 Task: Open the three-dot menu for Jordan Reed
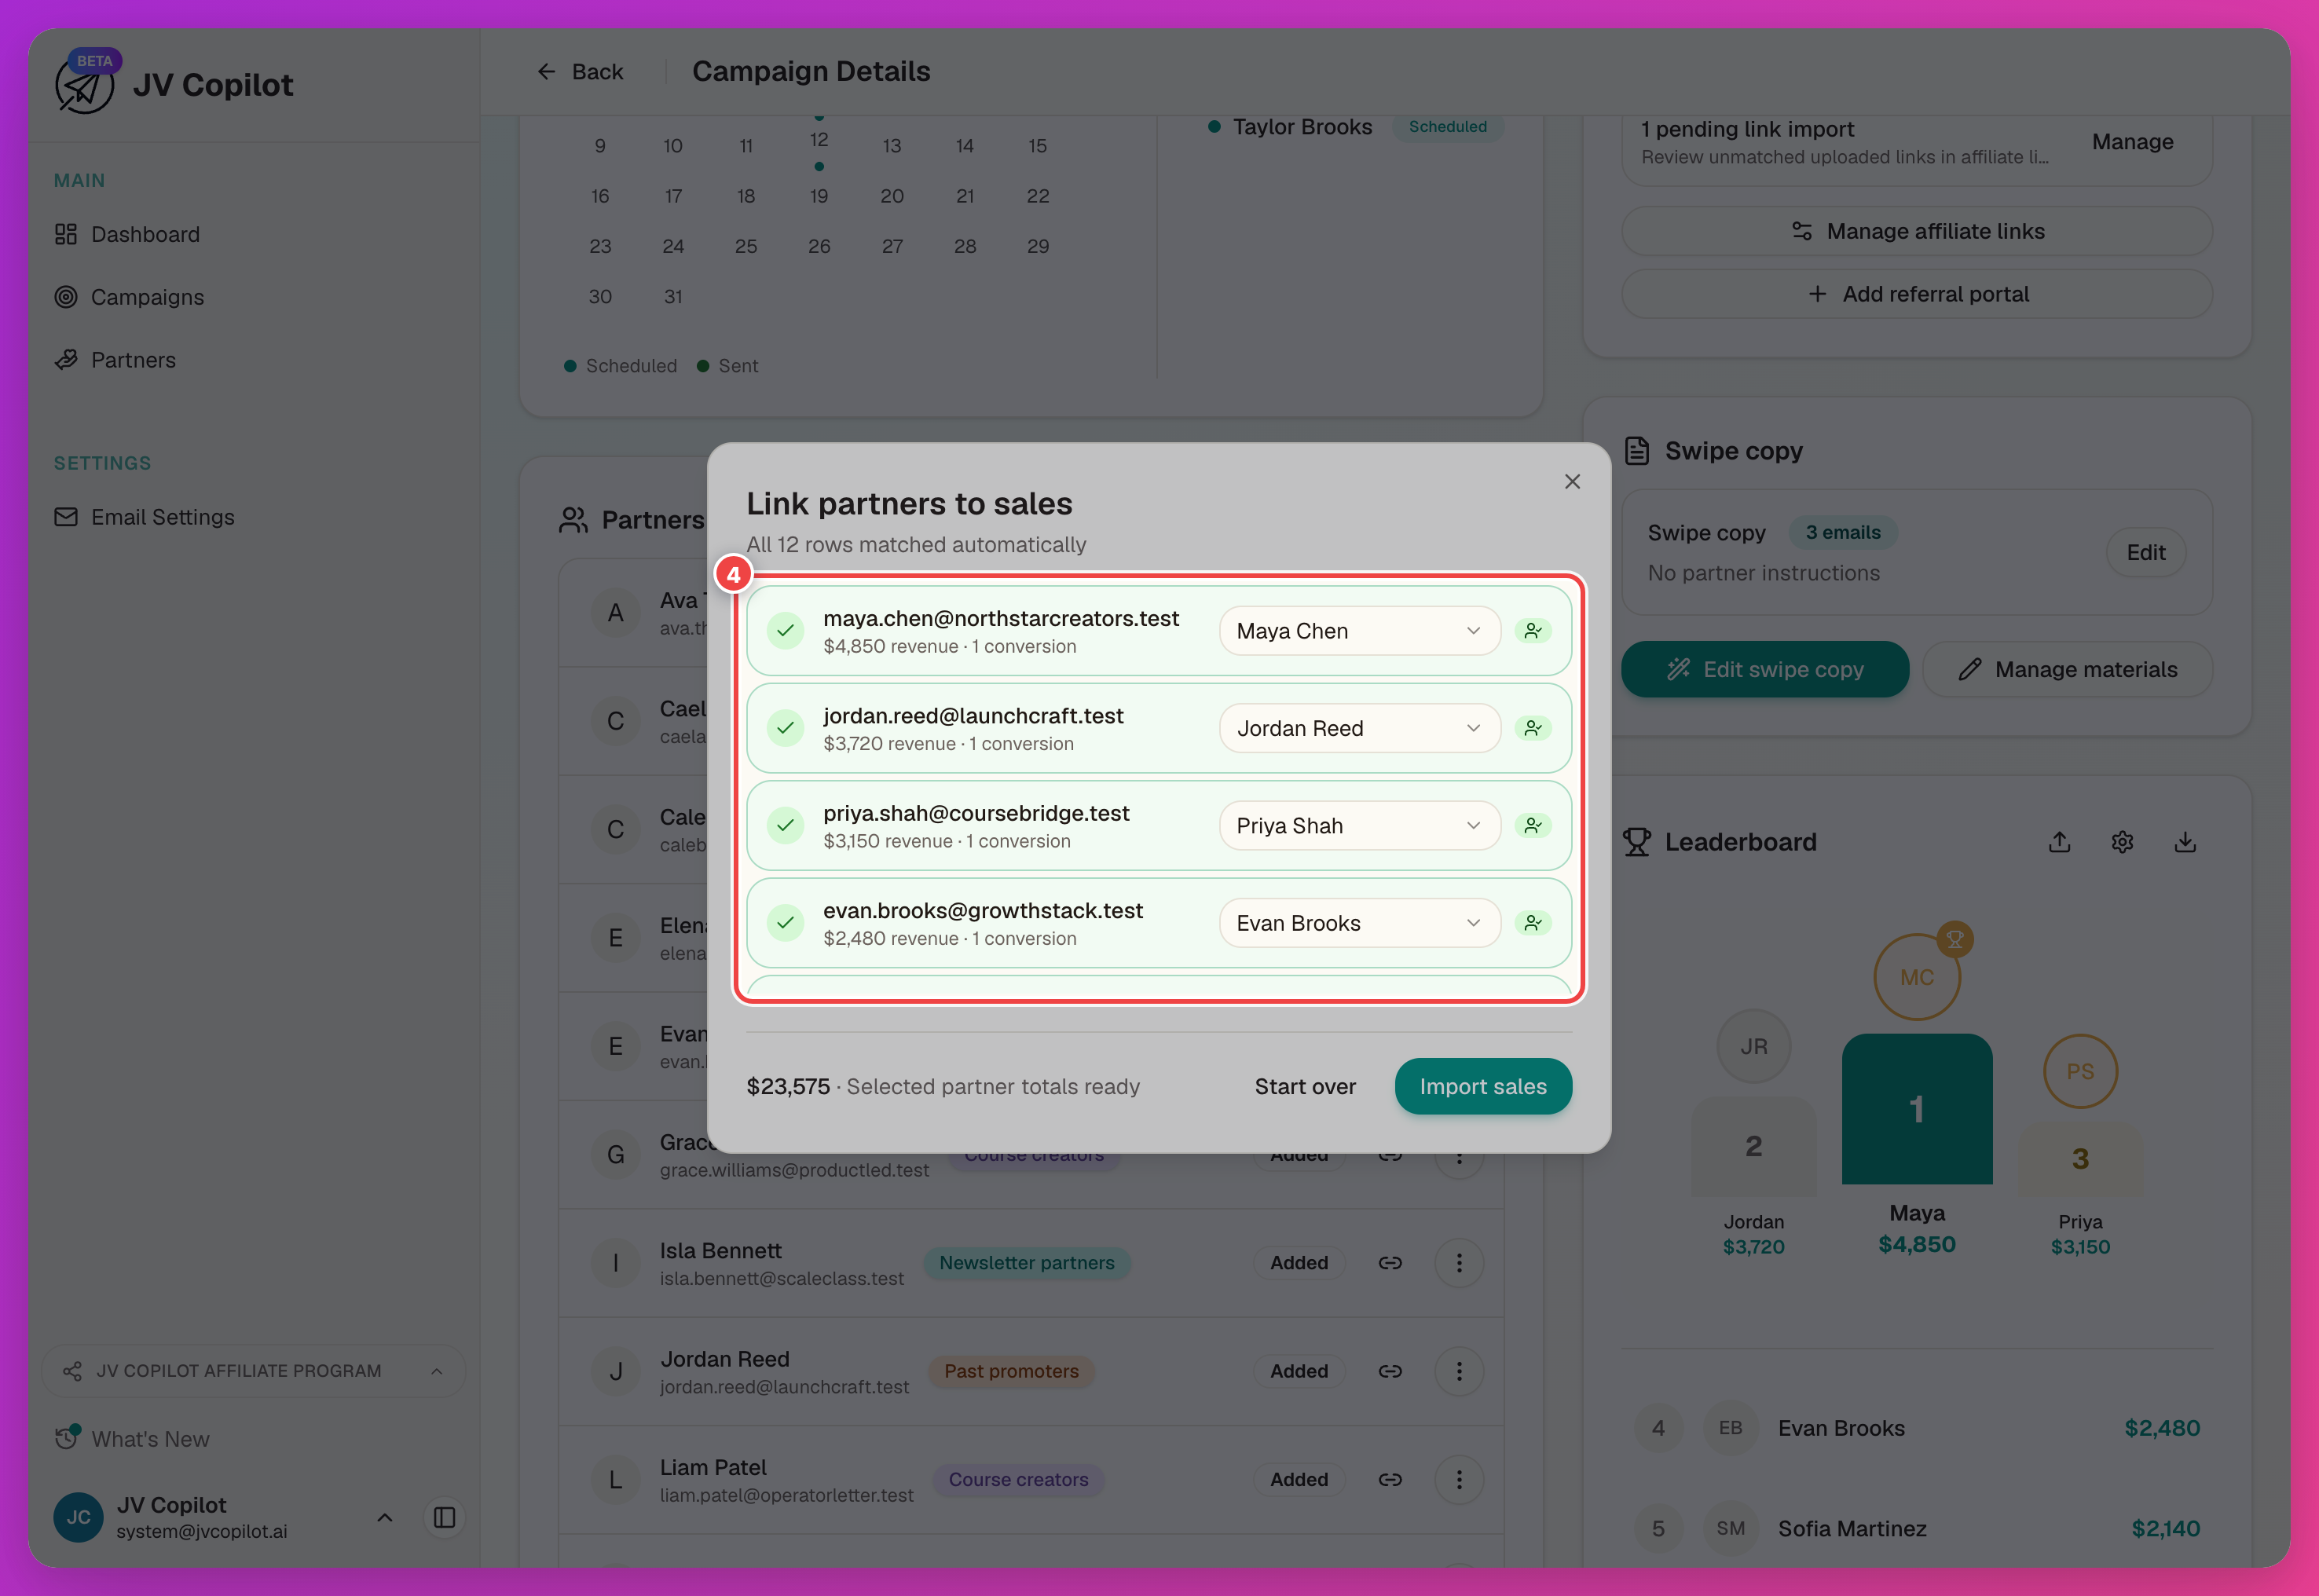[x=1459, y=1371]
